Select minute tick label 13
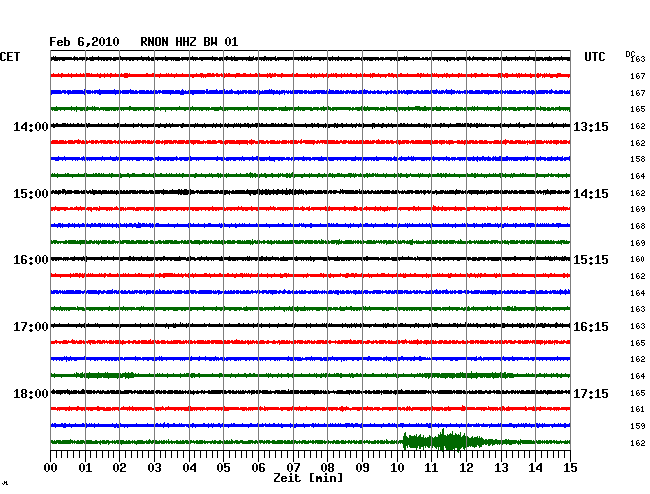This screenshot has height=494, width=650. click(x=501, y=468)
